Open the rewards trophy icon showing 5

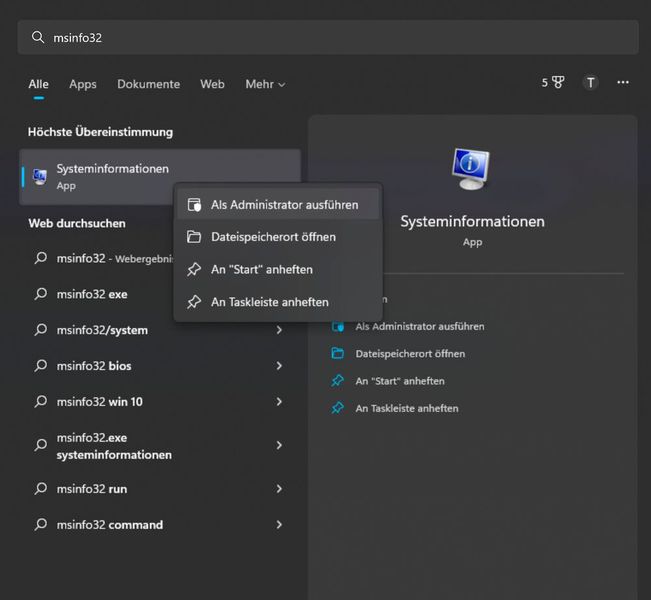(553, 83)
